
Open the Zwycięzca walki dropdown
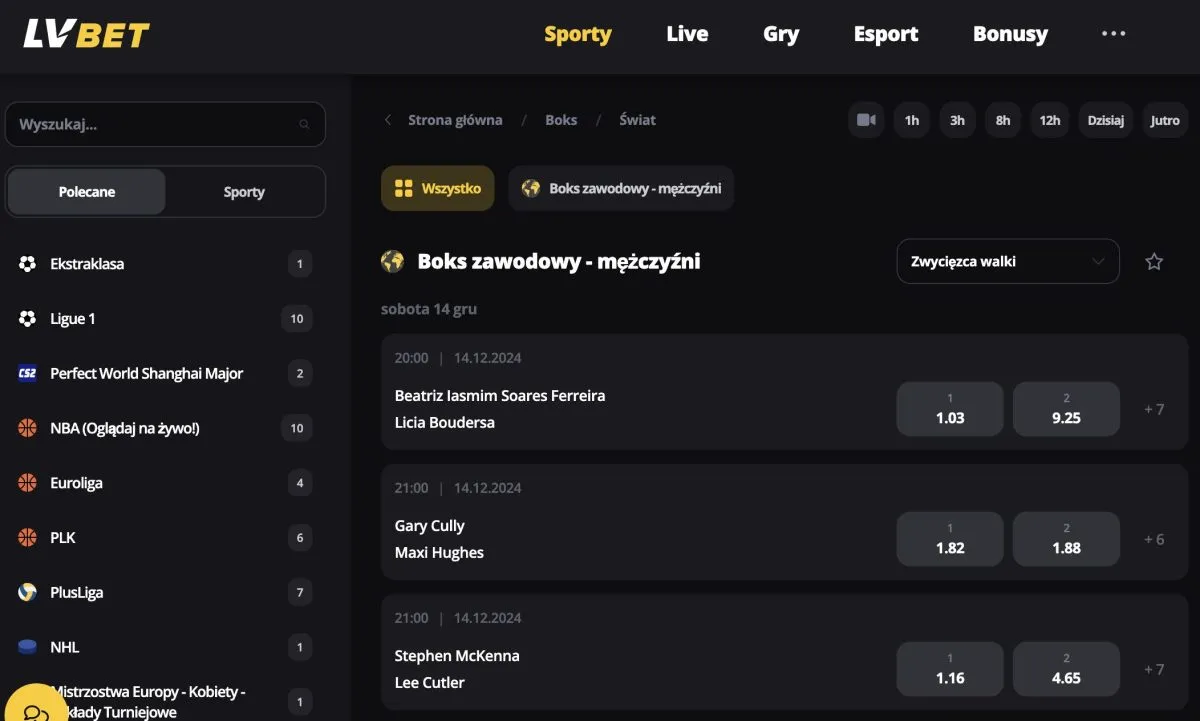(x=1007, y=262)
